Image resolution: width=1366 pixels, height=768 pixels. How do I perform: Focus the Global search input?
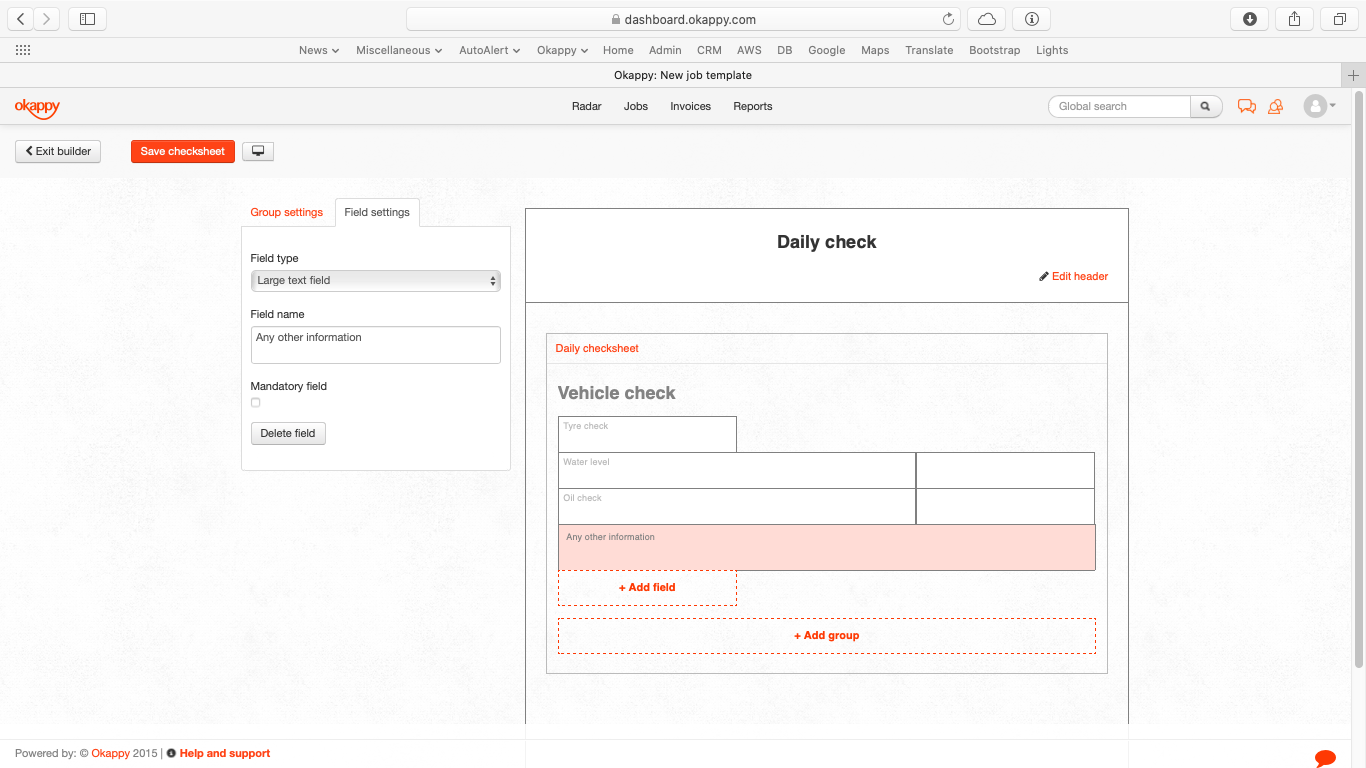[1120, 106]
